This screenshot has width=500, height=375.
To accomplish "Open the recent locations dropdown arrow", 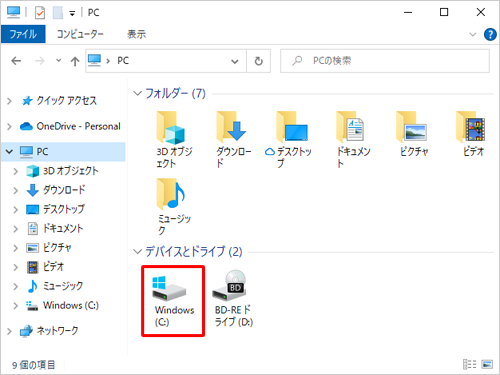I will click(x=59, y=60).
